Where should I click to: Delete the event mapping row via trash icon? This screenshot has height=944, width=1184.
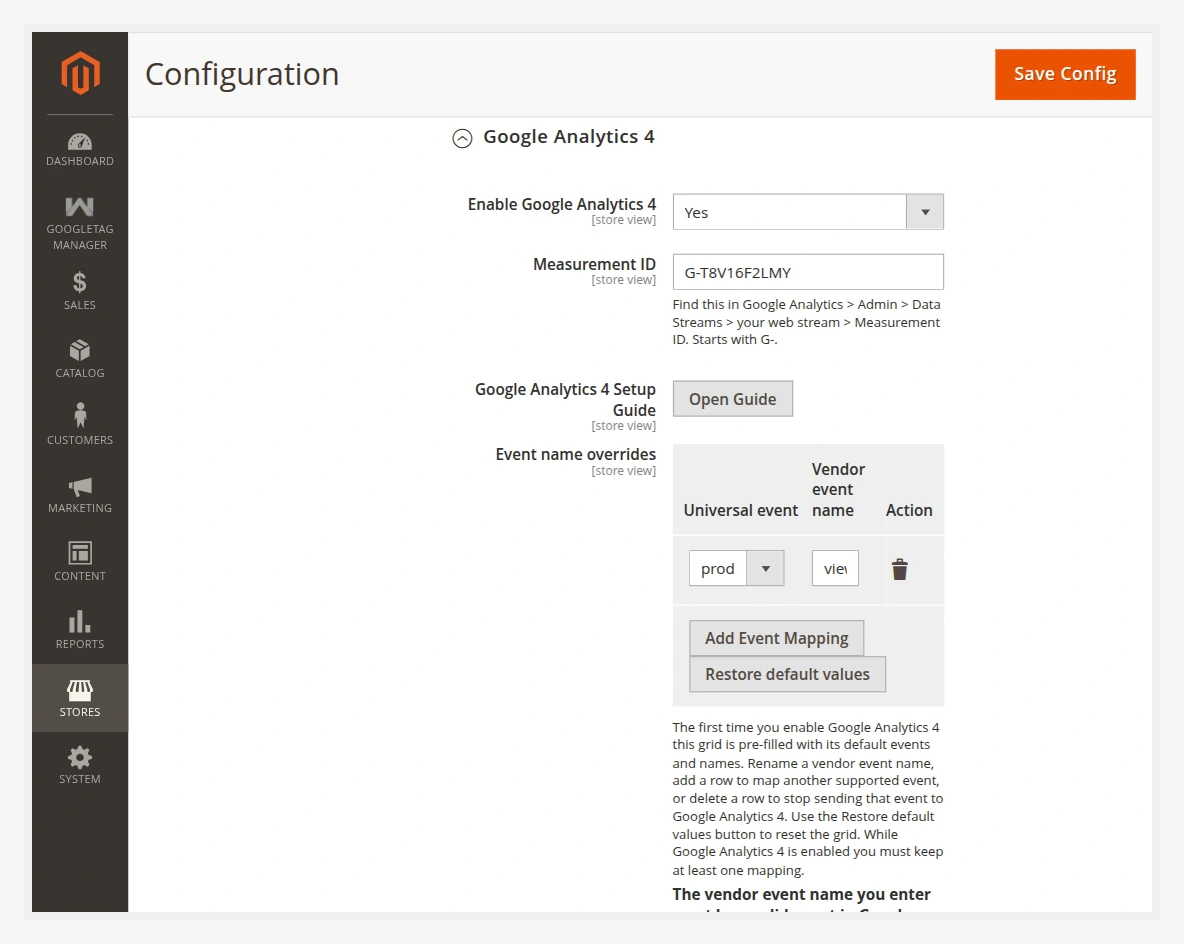pyautogui.click(x=899, y=569)
